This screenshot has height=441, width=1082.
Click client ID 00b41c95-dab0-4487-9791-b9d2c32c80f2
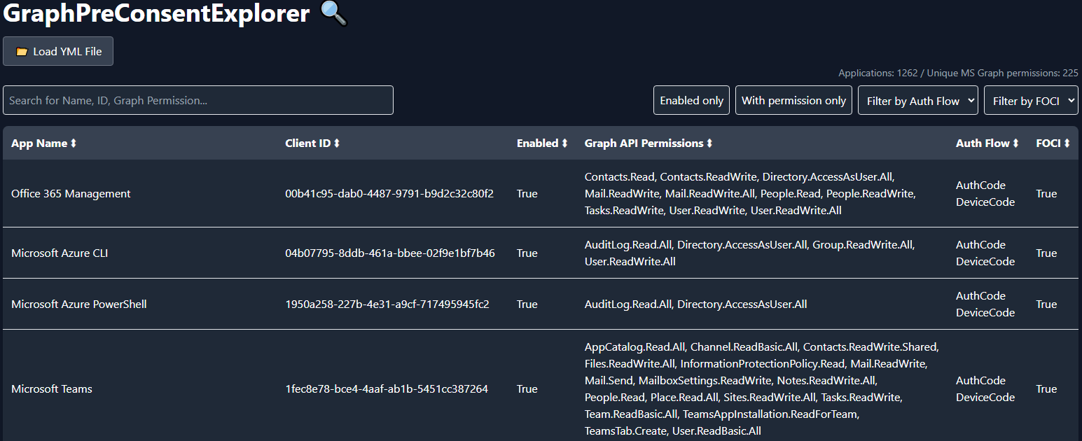pos(389,194)
